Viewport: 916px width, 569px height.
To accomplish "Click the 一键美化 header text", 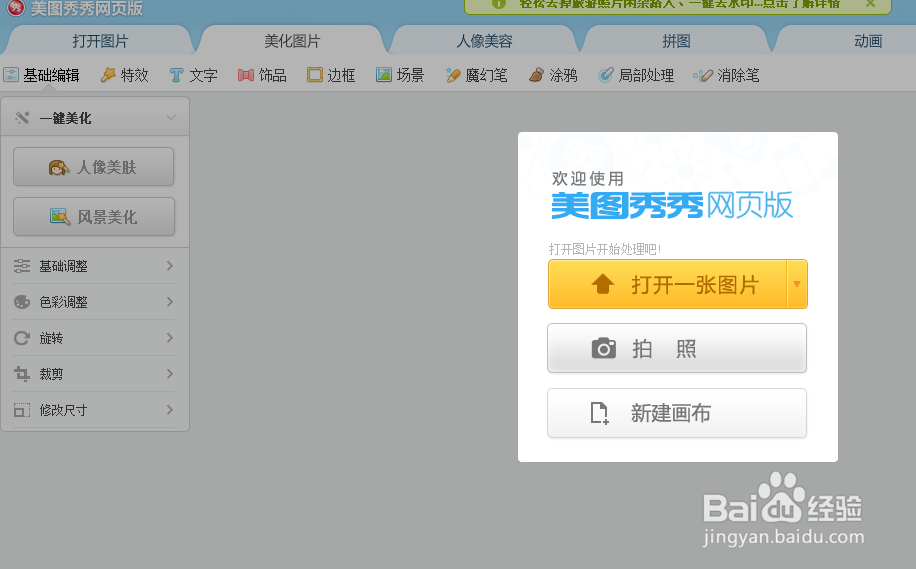I will click(65, 119).
